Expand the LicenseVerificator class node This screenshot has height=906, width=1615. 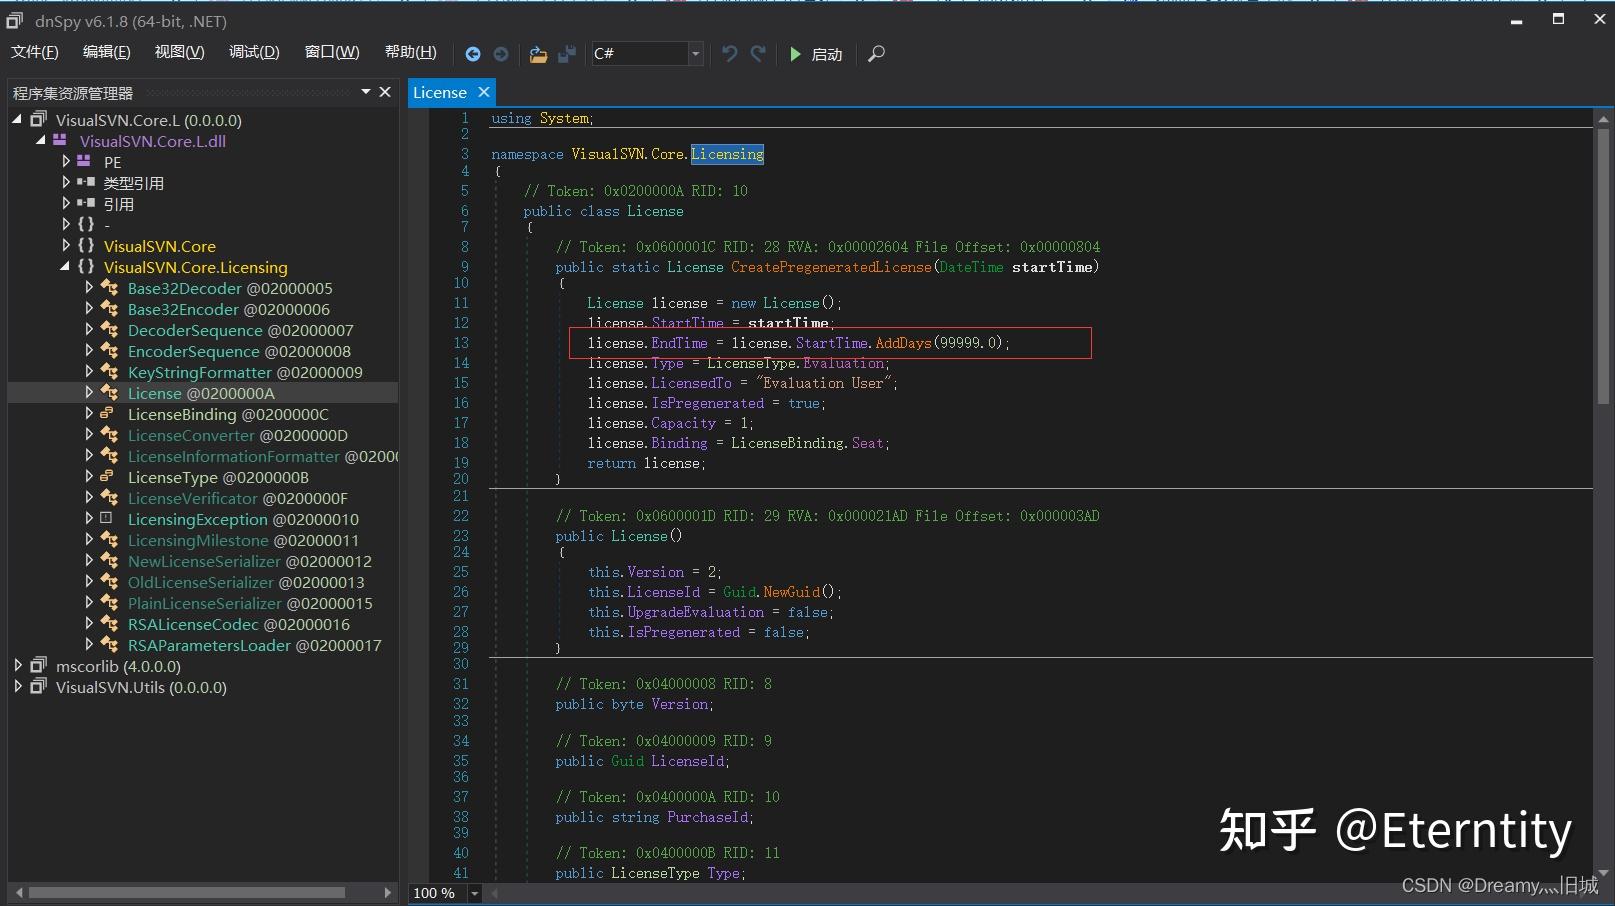(x=89, y=498)
